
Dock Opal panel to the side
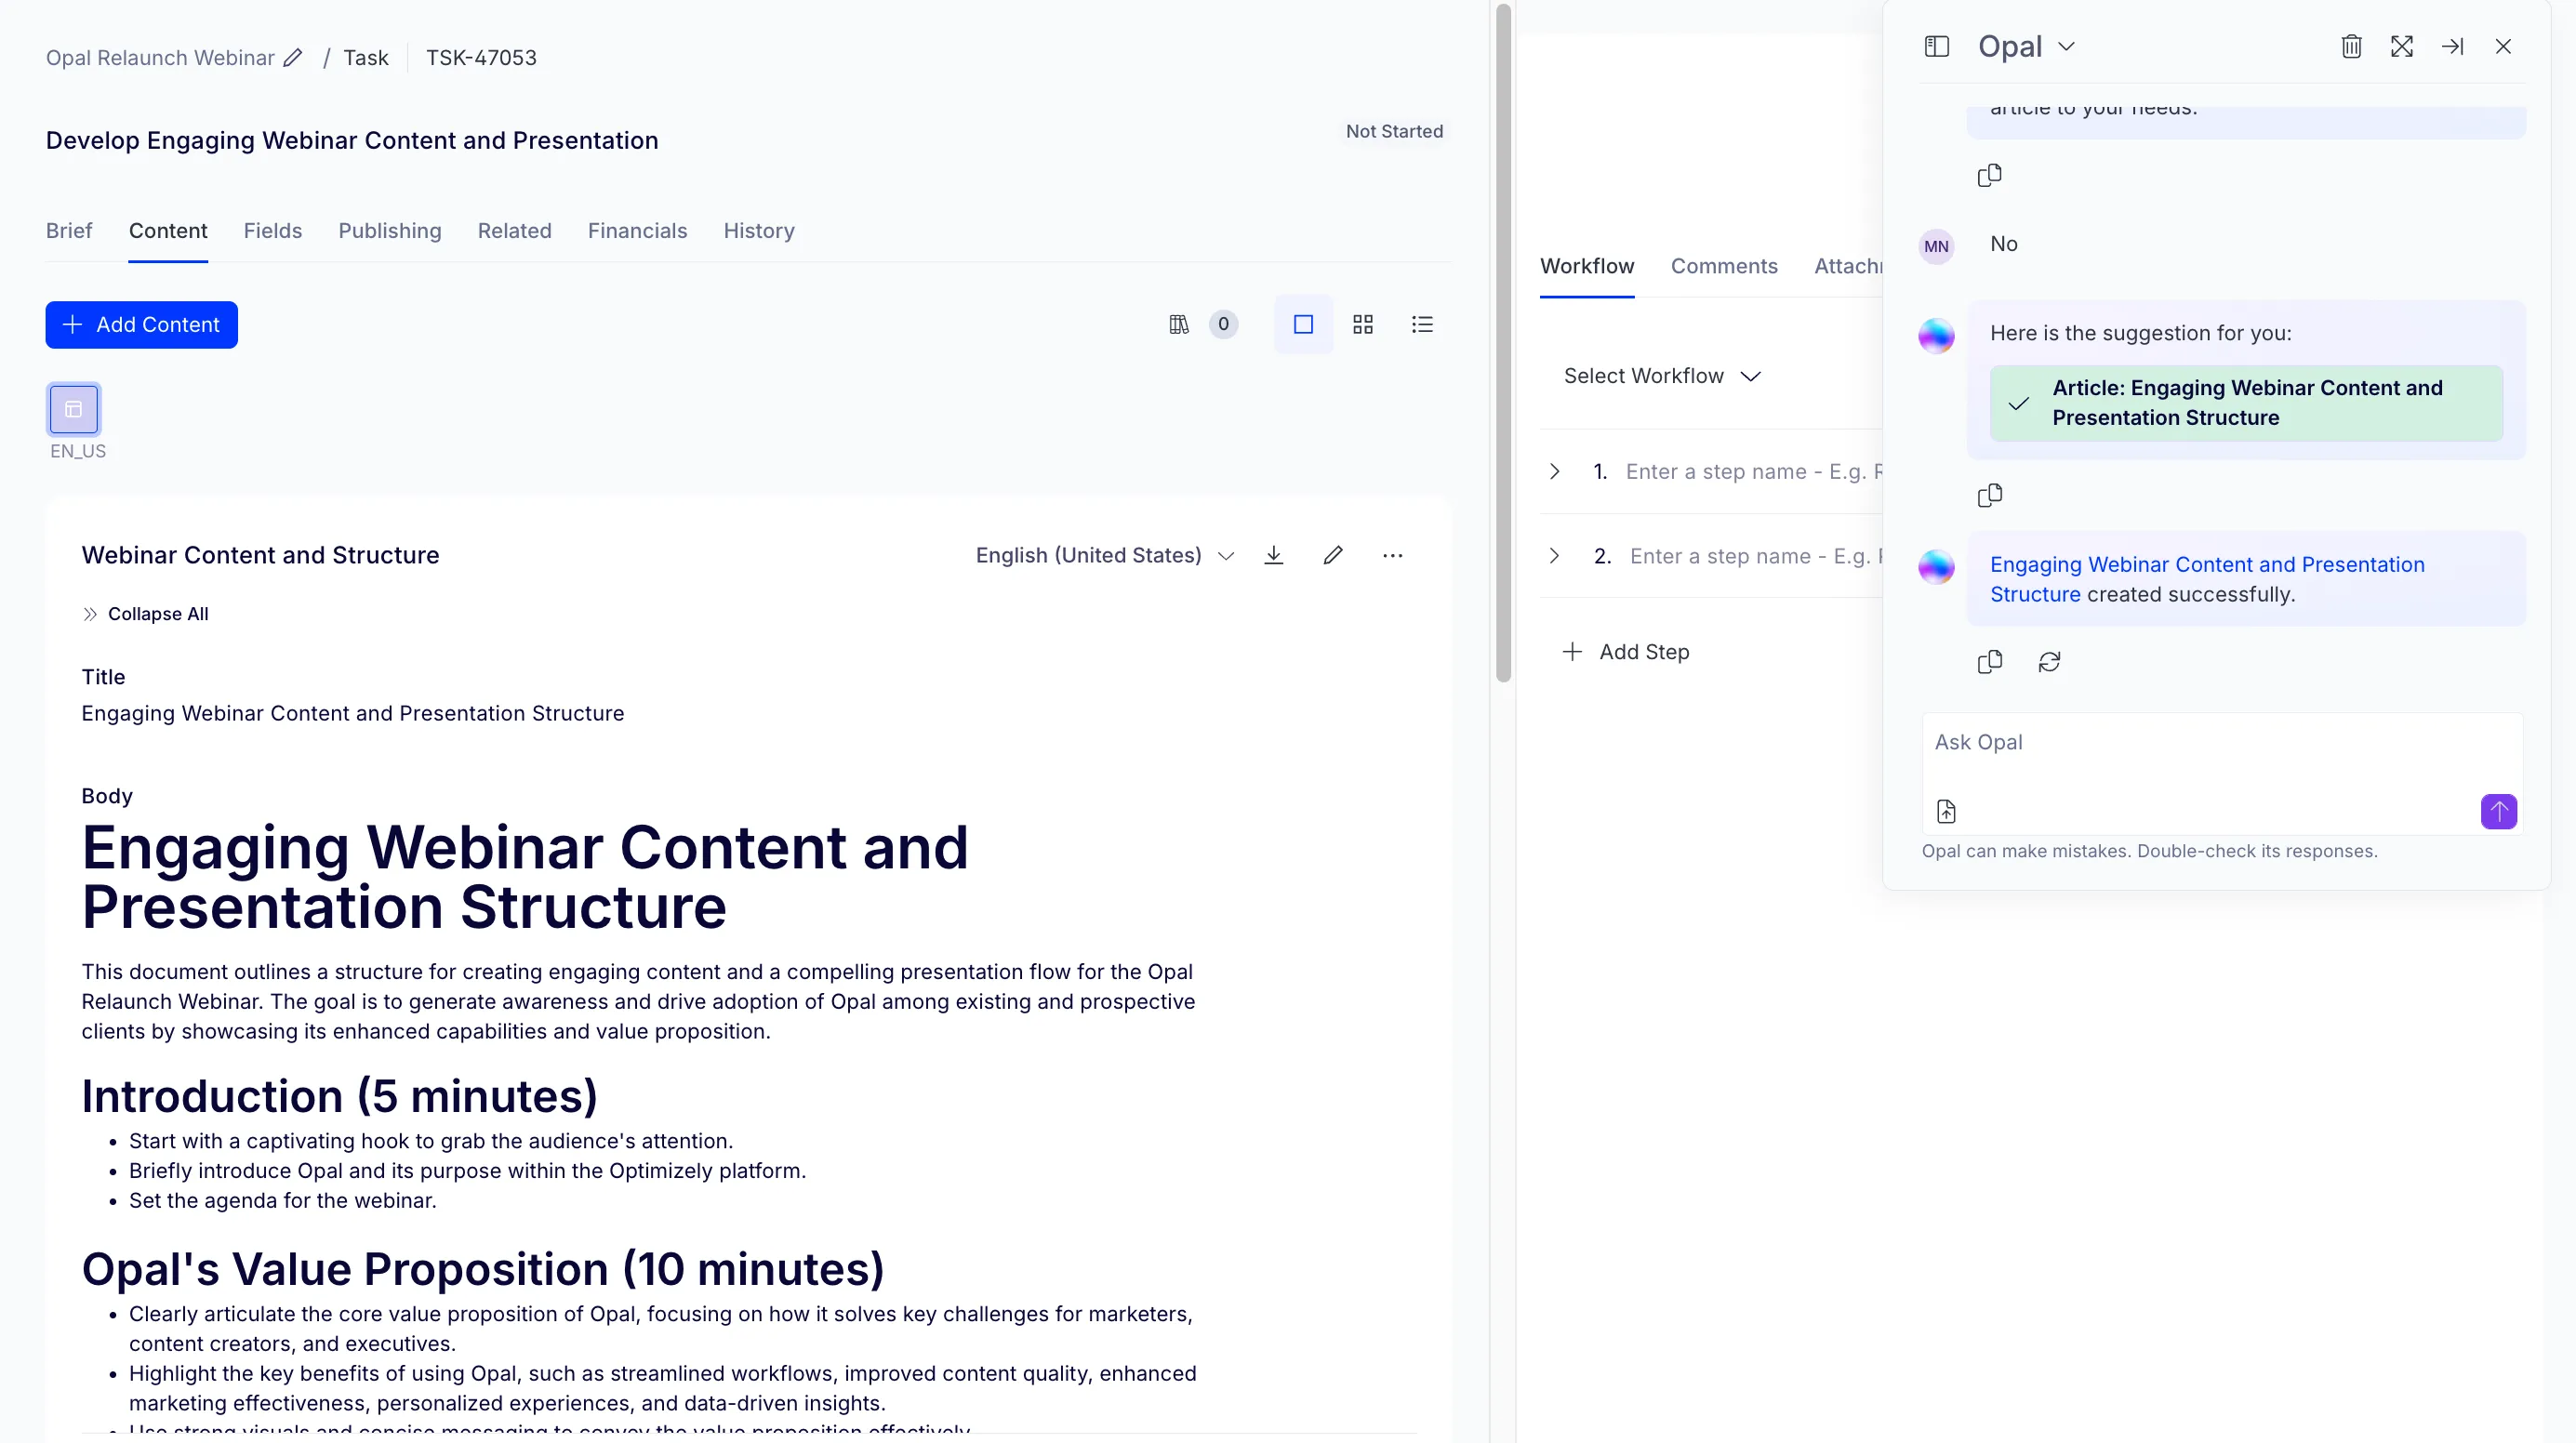2452,46
